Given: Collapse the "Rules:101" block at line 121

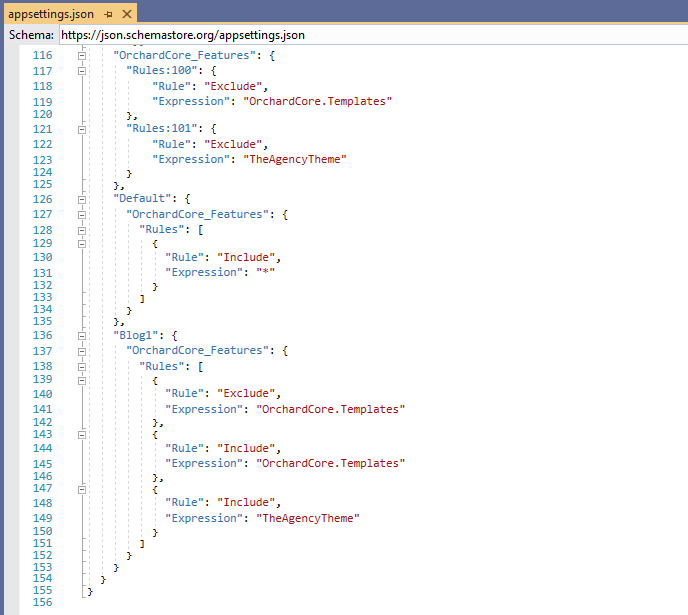Looking at the screenshot, I should pyautogui.click(x=82, y=129).
